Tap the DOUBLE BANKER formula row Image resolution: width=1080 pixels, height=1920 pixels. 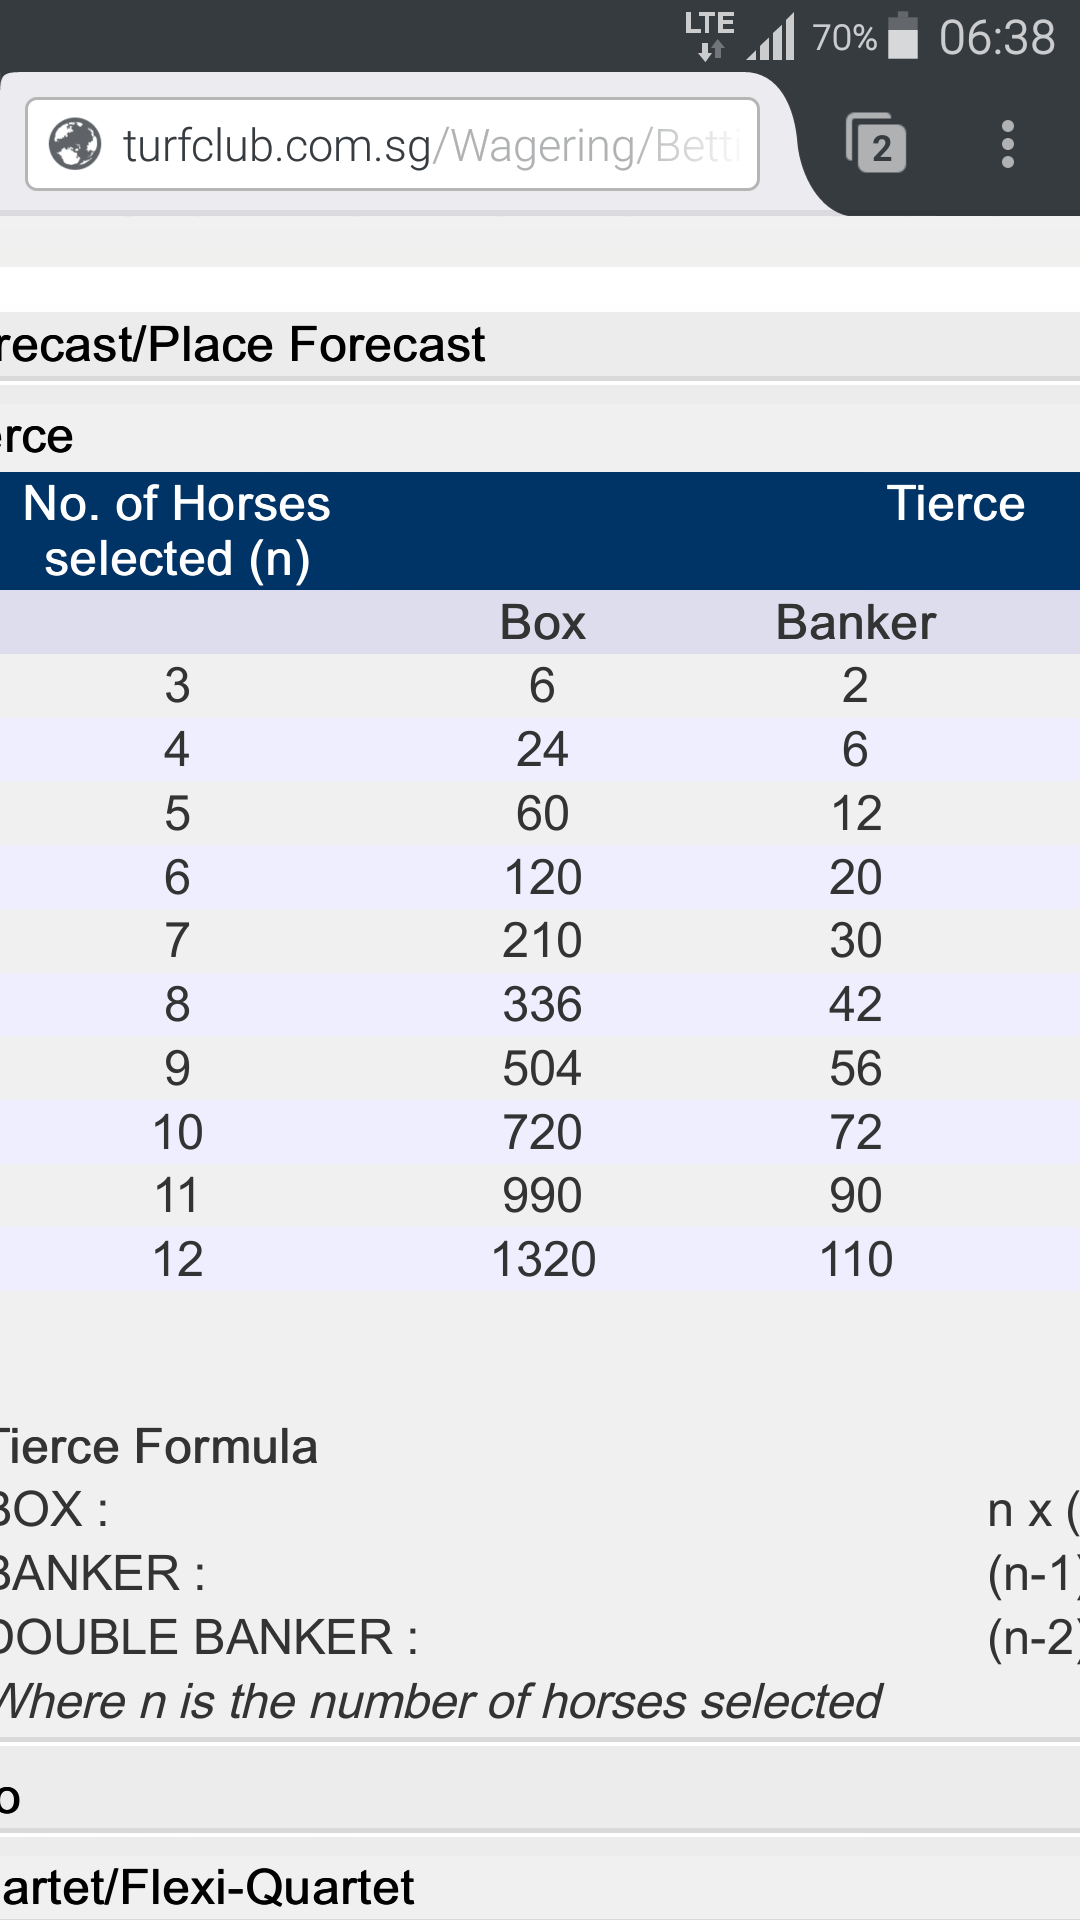540,1638
